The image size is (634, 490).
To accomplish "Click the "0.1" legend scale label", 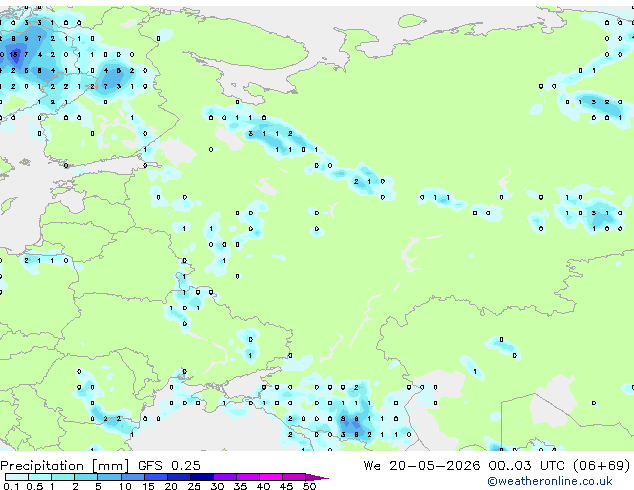I will [x=11, y=486].
